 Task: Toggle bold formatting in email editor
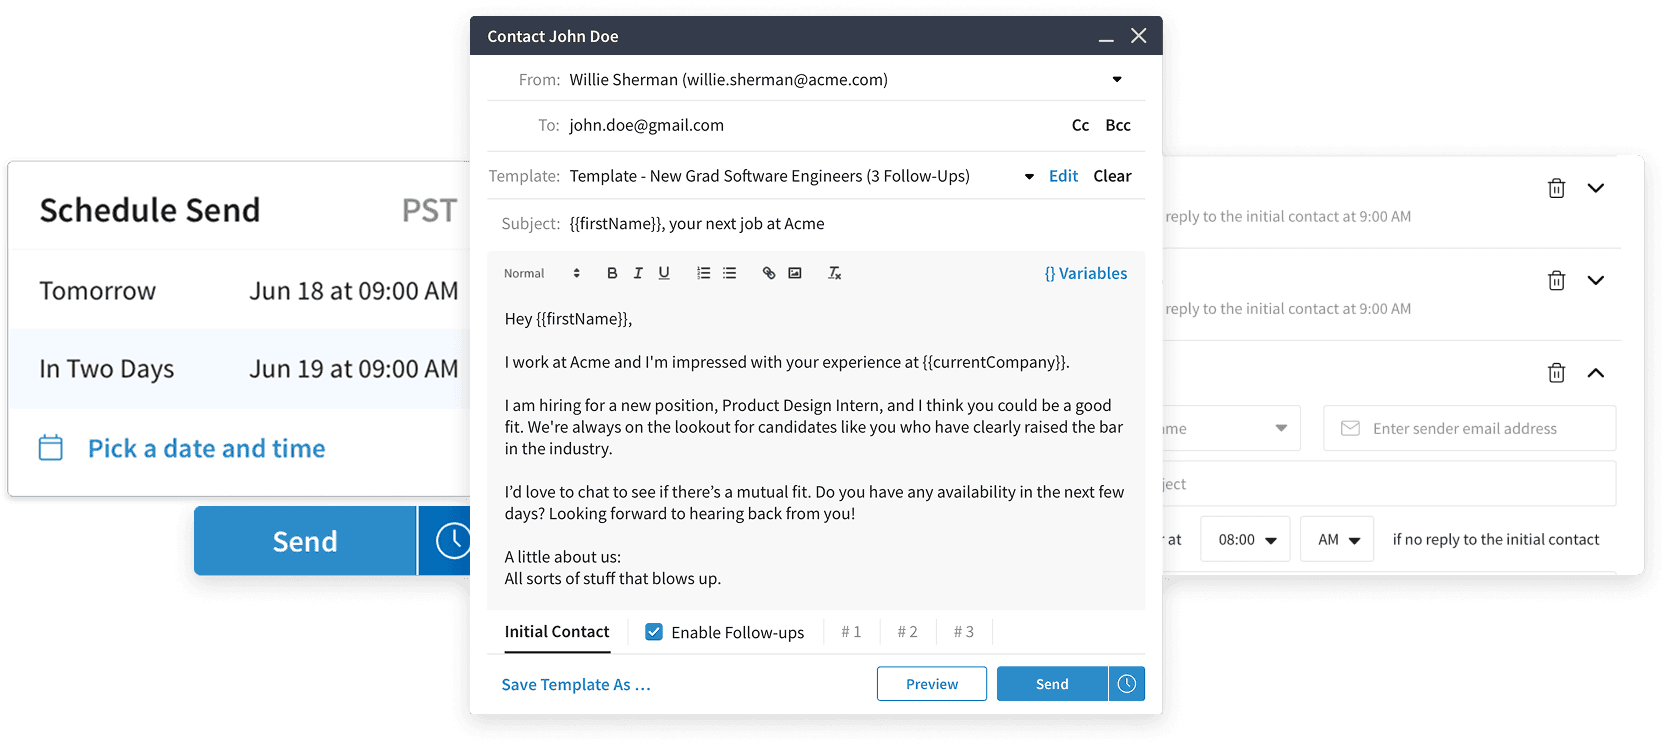tap(612, 273)
